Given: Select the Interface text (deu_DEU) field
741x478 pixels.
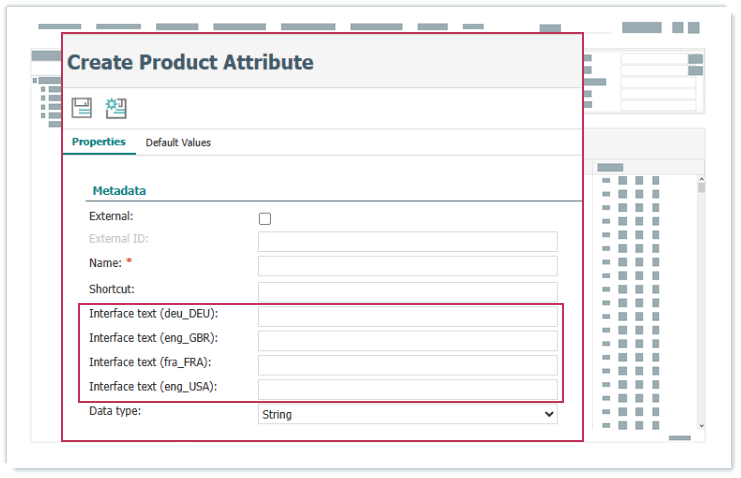Looking at the screenshot, I should click(x=407, y=316).
